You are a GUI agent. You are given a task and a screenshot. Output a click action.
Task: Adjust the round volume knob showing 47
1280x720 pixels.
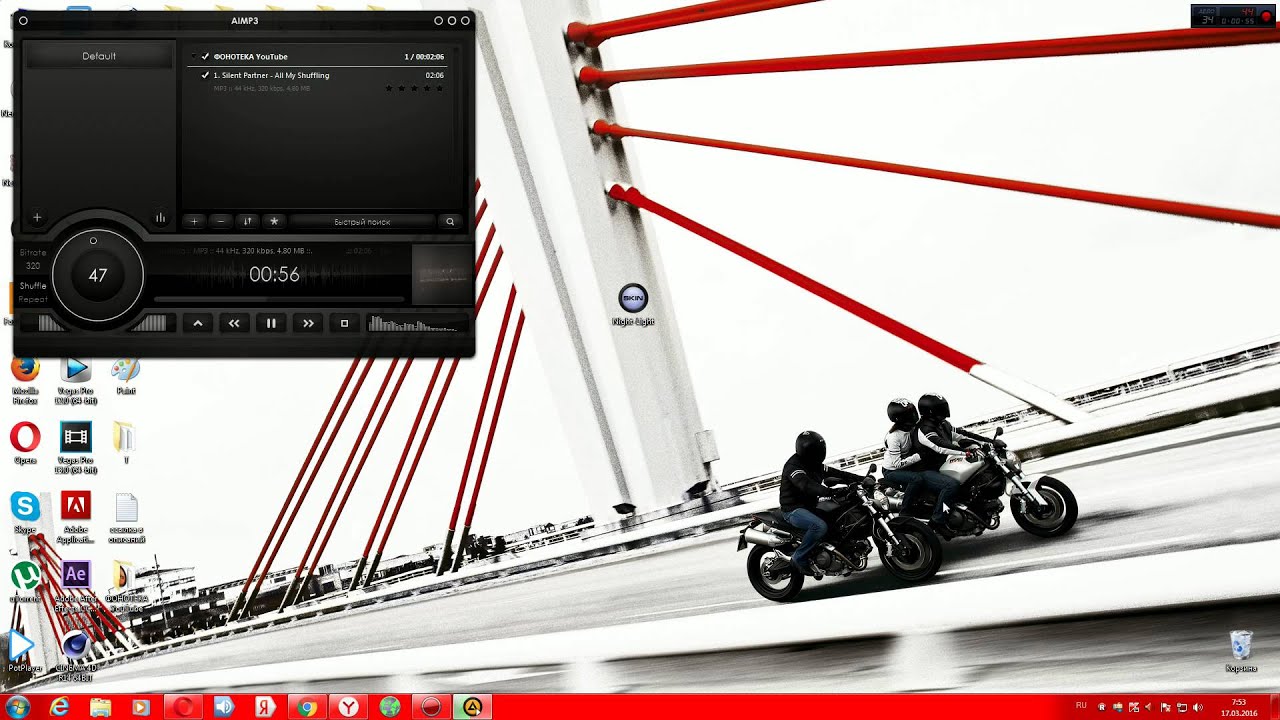[97, 275]
